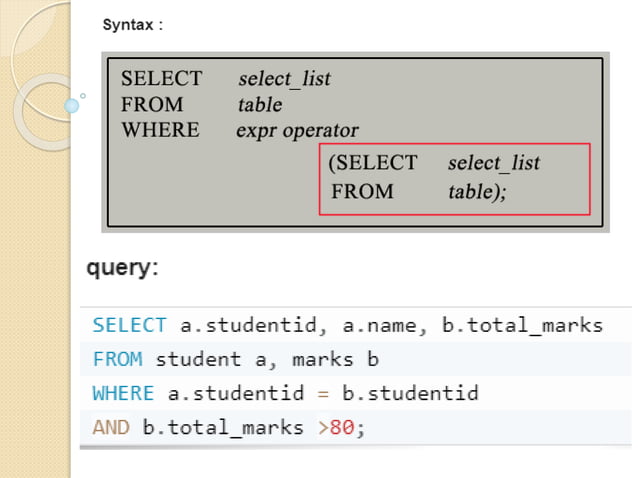Click select_list inside the red subquery box
638x478 pixels.
click(494, 162)
